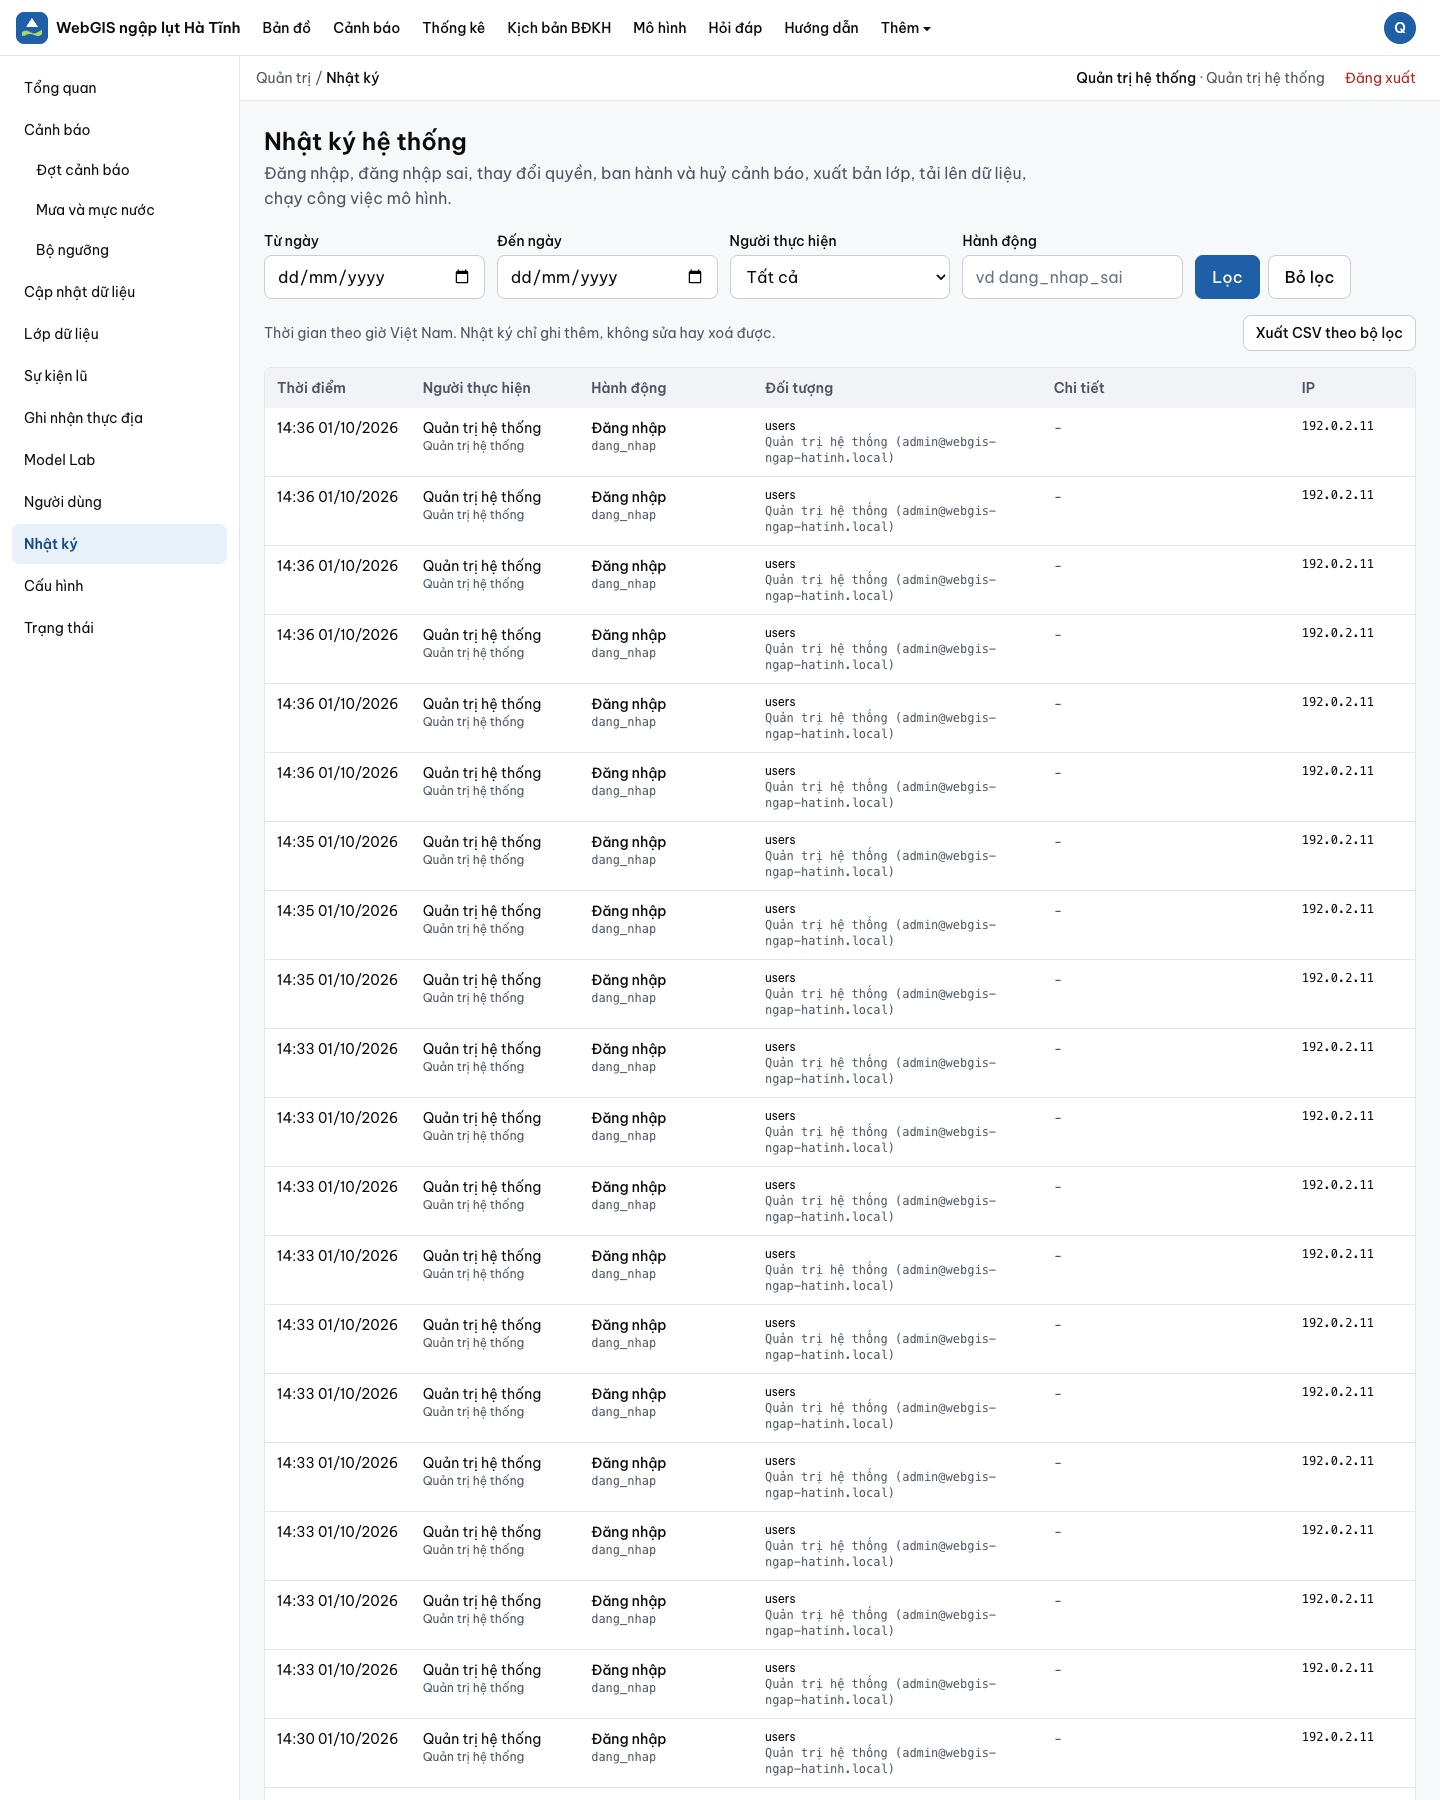Click the Chi tiết column header
1440x1800 pixels.
tap(1079, 388)
